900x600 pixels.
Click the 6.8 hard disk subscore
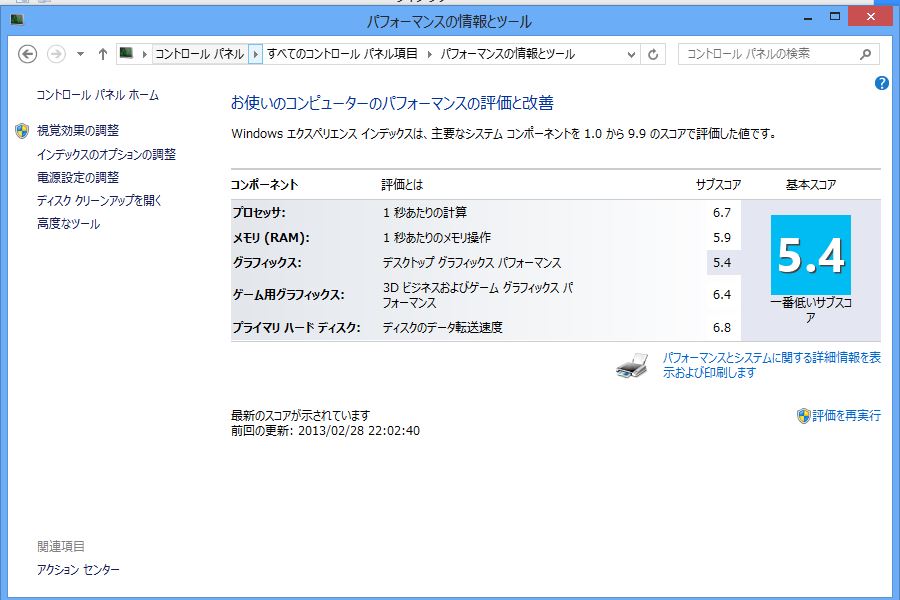point(721,327)
